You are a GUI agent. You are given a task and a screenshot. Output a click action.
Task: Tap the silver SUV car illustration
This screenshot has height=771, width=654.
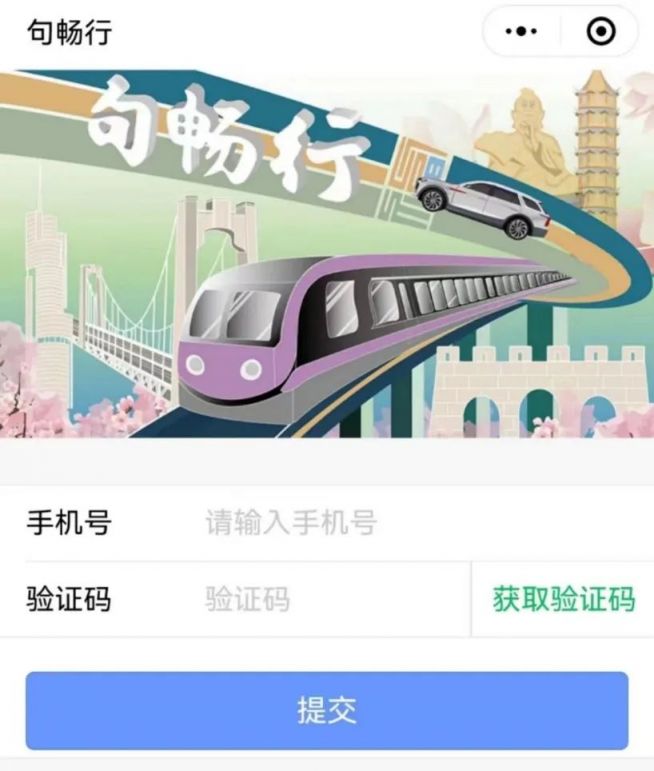pyautogui.click(x=482, y=208)
